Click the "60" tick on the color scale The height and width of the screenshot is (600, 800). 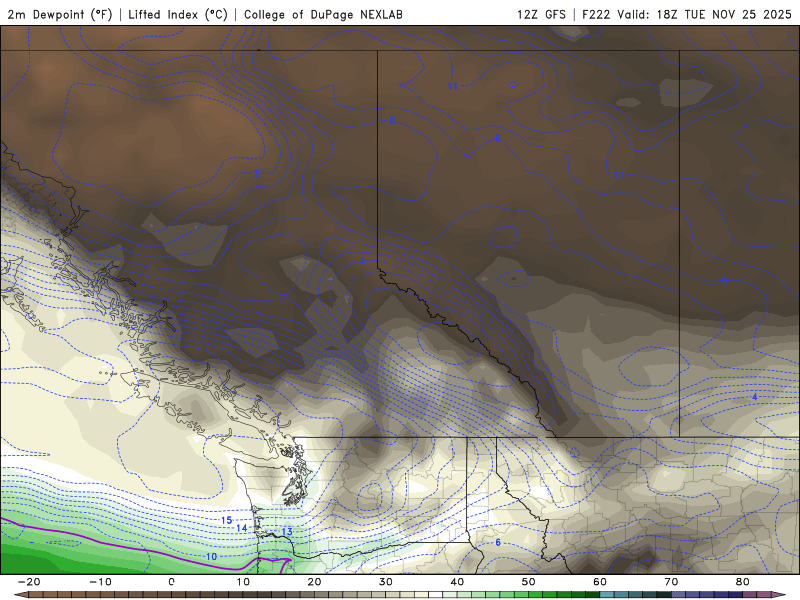(600, 582)
